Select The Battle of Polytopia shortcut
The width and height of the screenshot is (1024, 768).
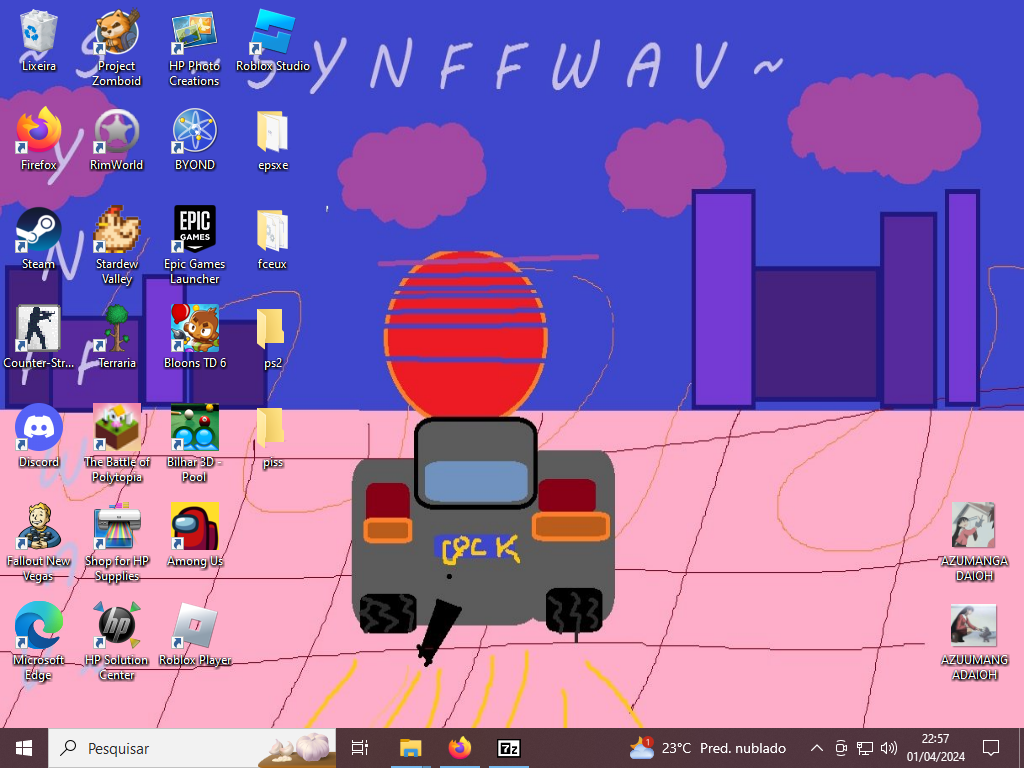(116, 444)
